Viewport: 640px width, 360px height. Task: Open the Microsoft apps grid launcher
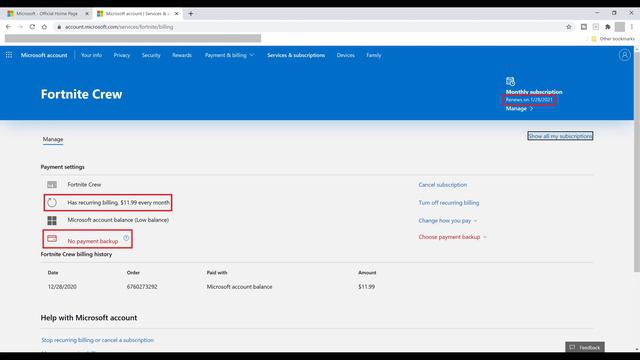pos(9,55)
